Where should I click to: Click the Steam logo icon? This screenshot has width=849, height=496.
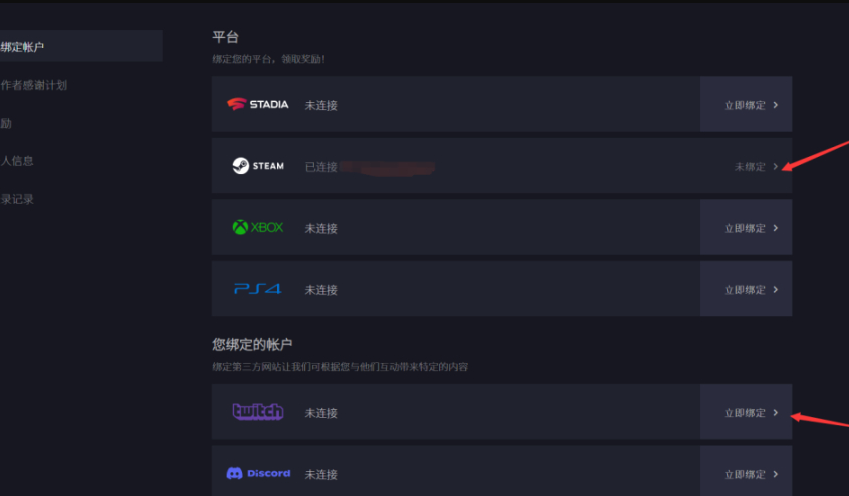pos(258,166)
